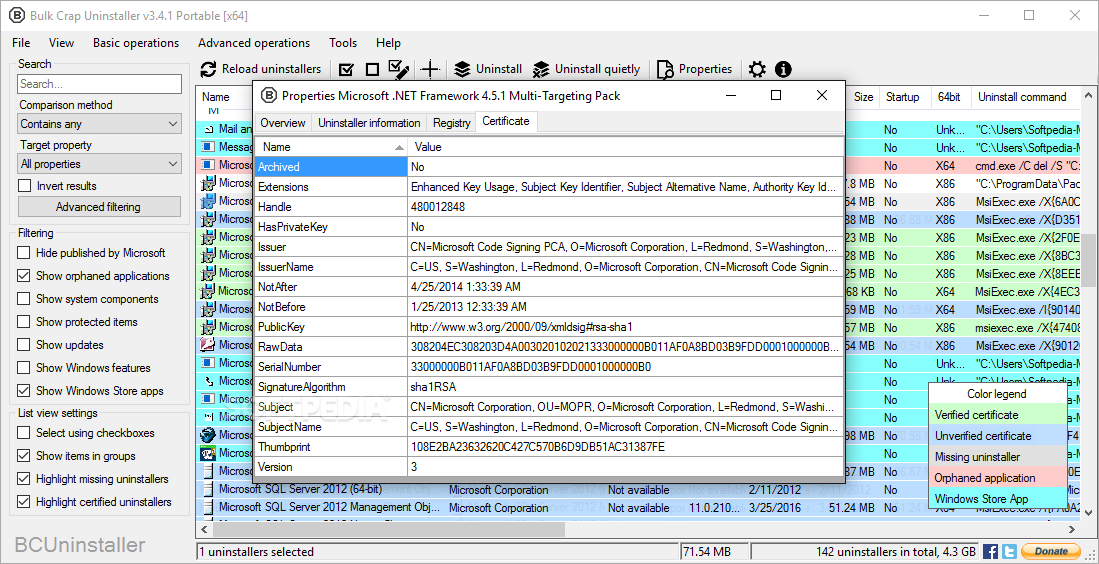1099x564 pixels.
Task: Click the Donate button
Action: coord(1051,551)
